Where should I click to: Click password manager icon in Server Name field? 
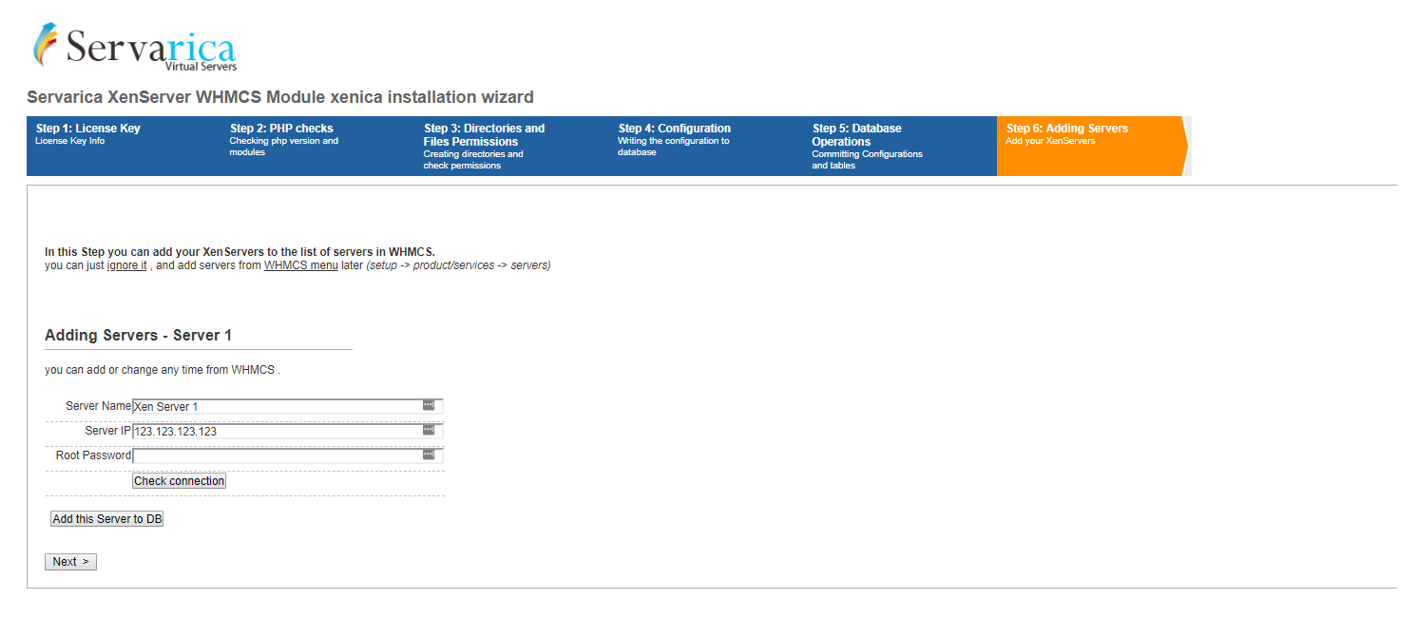coord(429,405)
